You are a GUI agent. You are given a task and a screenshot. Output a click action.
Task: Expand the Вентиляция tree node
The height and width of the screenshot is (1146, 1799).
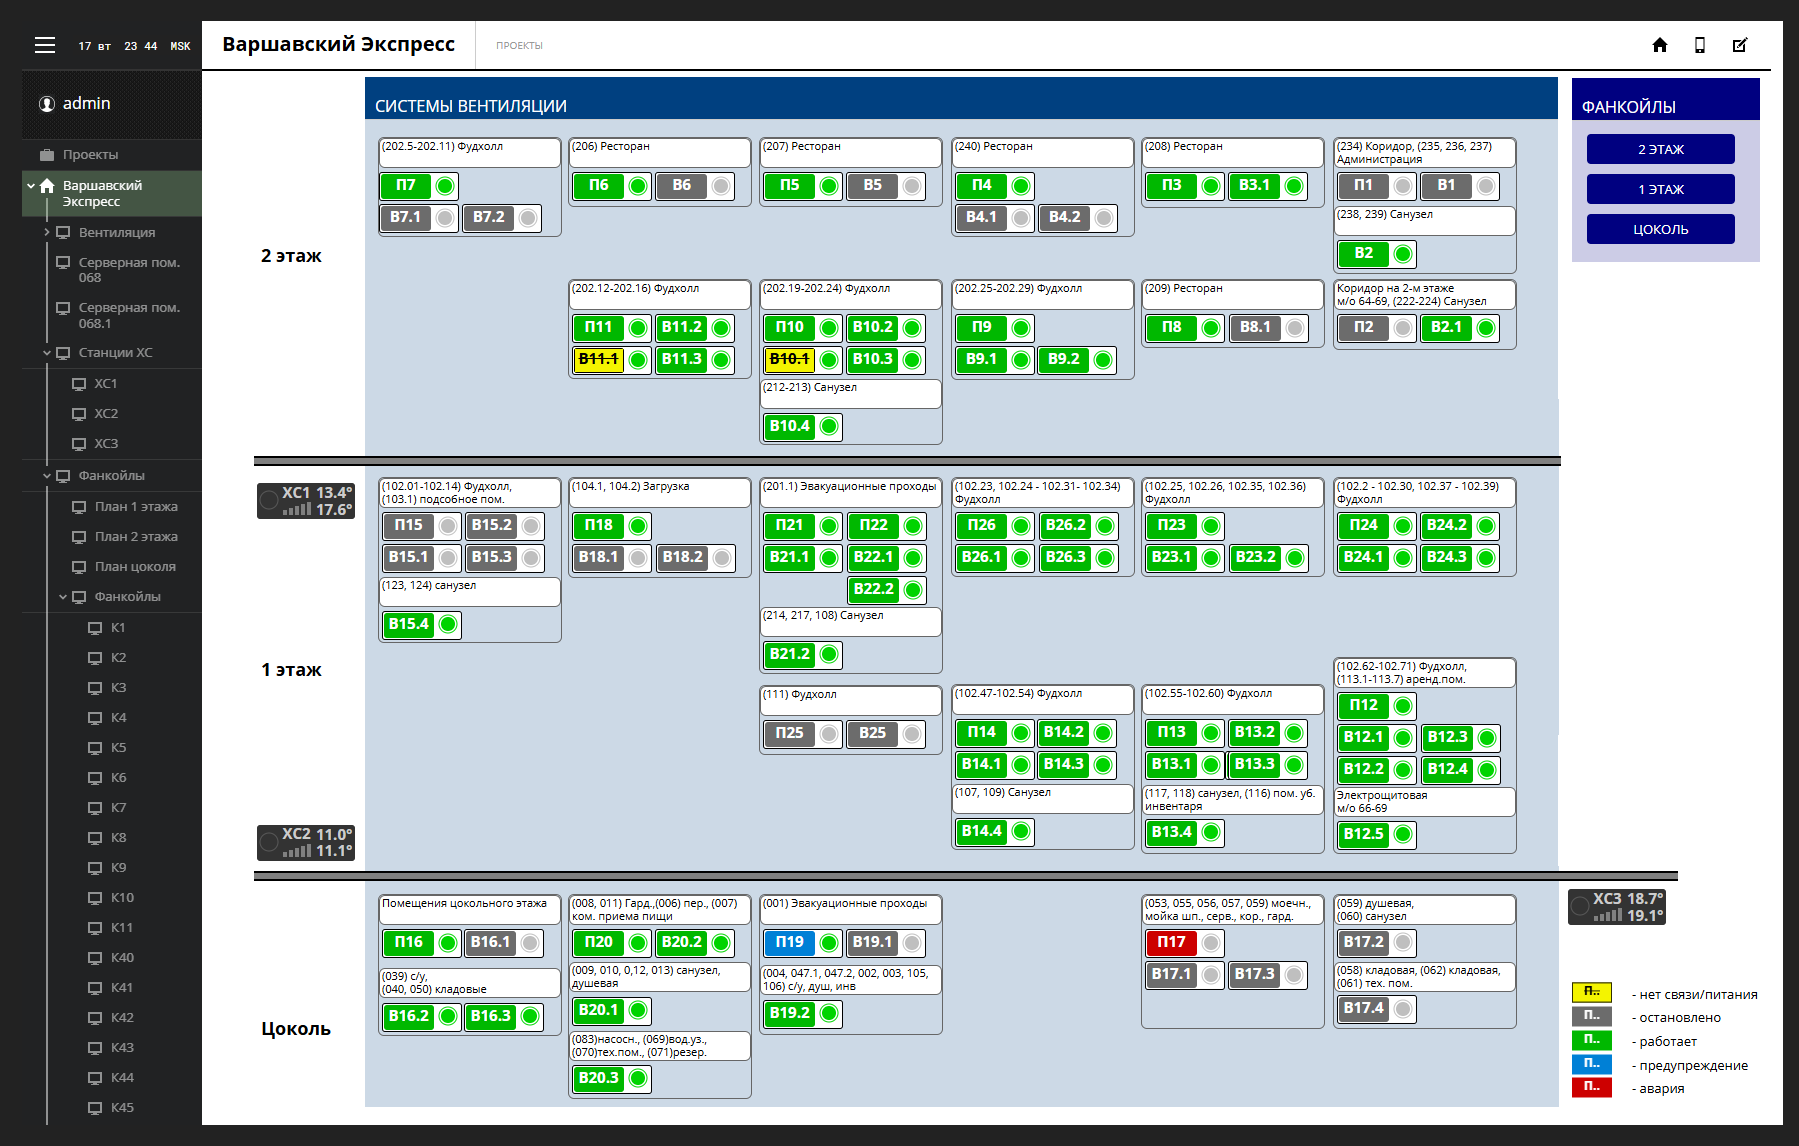point(47,232)
